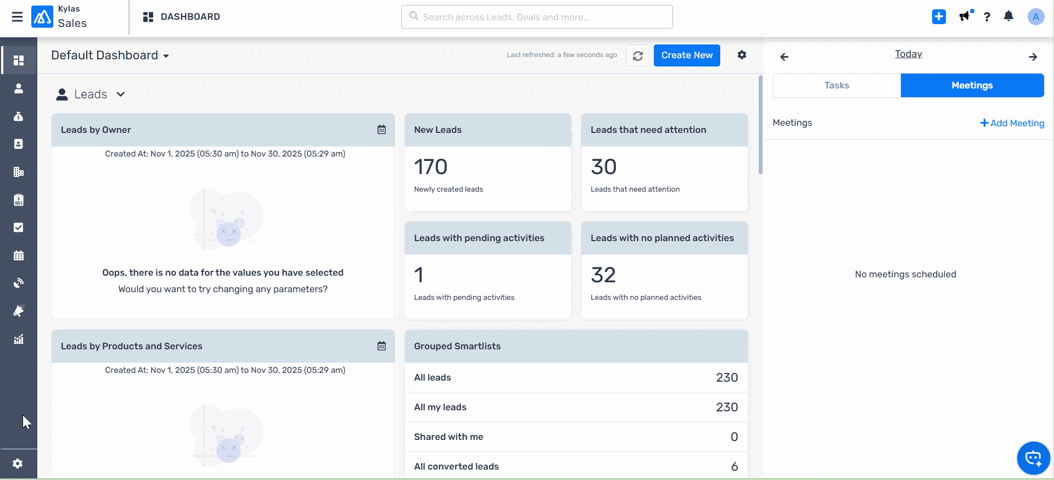The image size is (1054, 480).
Task: Switch to the Tasks tab
Action: tap(836, 86)
